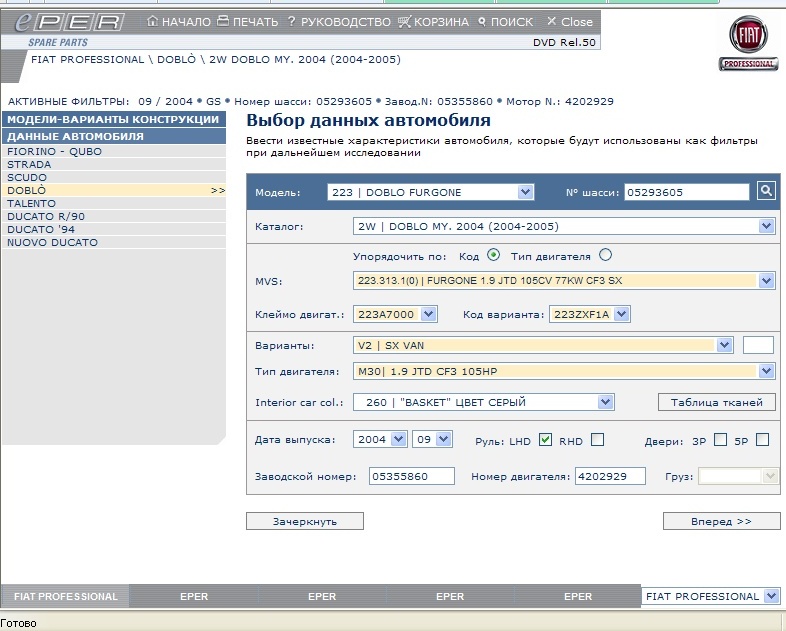Screen dimensions: 786x631
Task: Switch to the first EPER bottom tab
Action: [x=194, y=596]
